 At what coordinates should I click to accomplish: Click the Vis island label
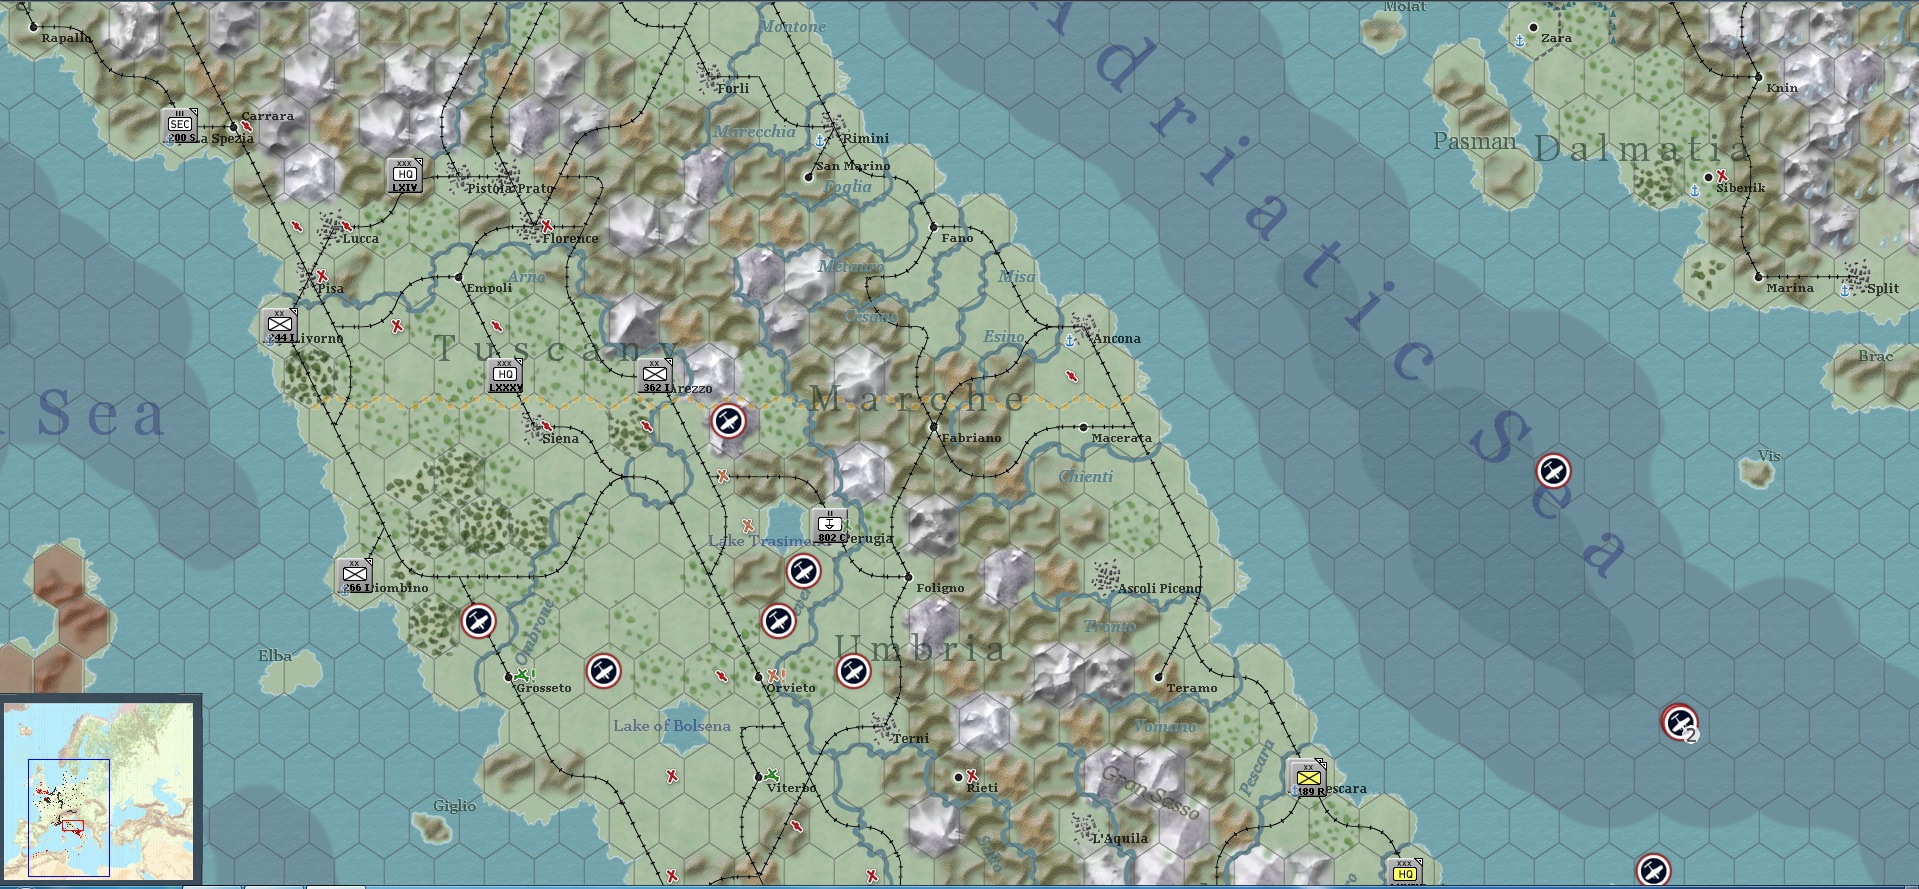[x=1769, y=456]
